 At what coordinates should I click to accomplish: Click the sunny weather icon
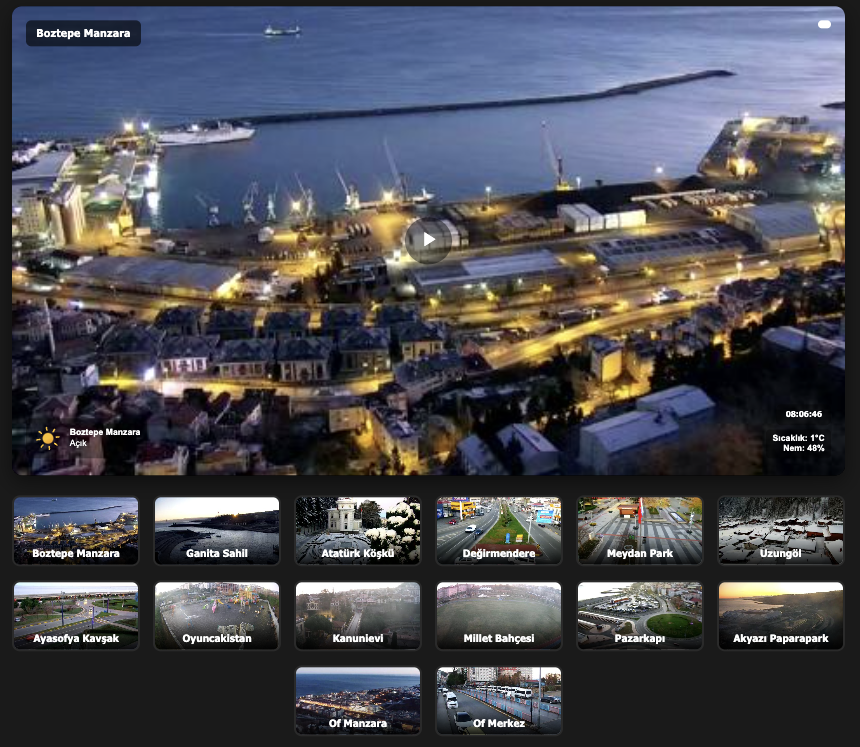click(x=47, y=438)
